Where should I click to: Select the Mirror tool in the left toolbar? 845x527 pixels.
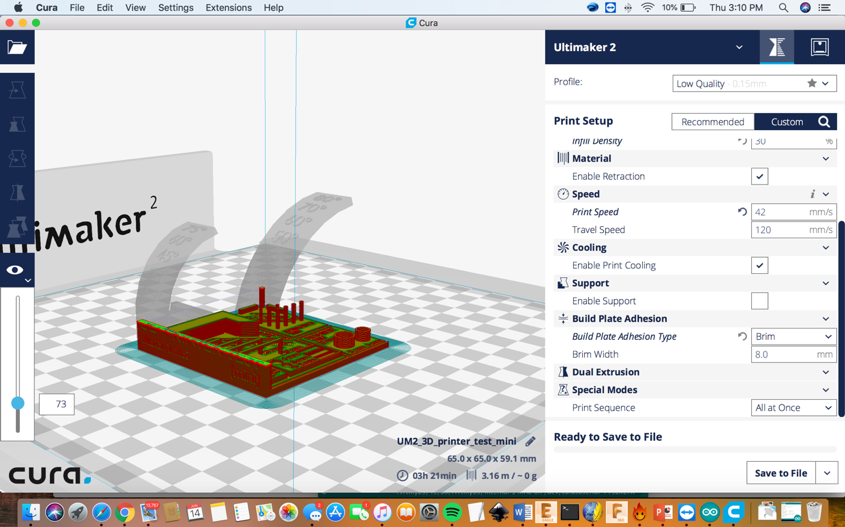(x=17, y=192)
